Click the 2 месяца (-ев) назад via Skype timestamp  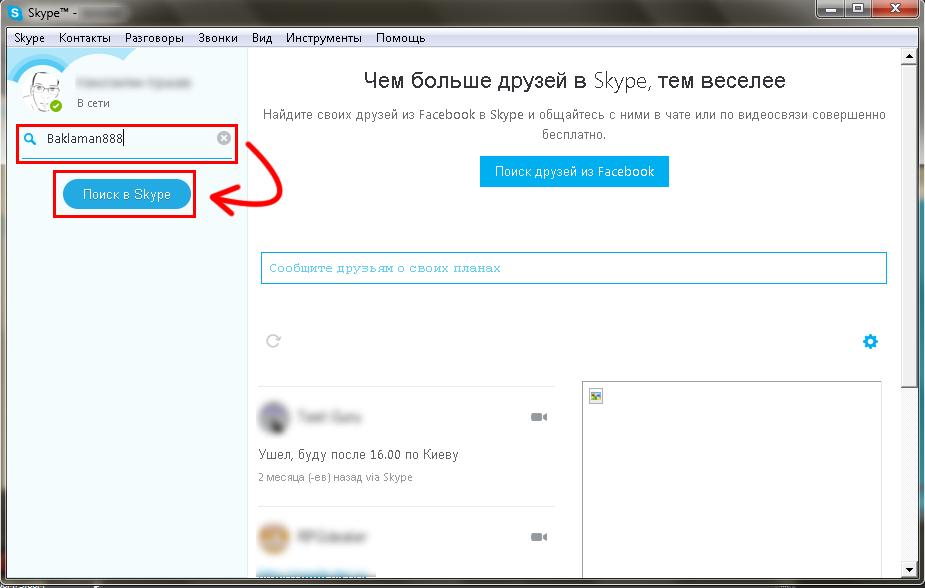pos(335,477)
